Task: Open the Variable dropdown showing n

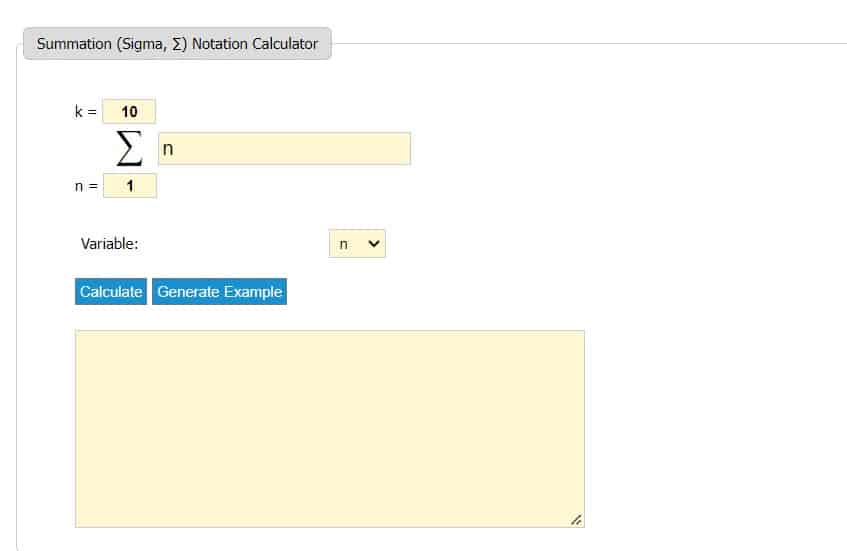Action: pos(357,244)
